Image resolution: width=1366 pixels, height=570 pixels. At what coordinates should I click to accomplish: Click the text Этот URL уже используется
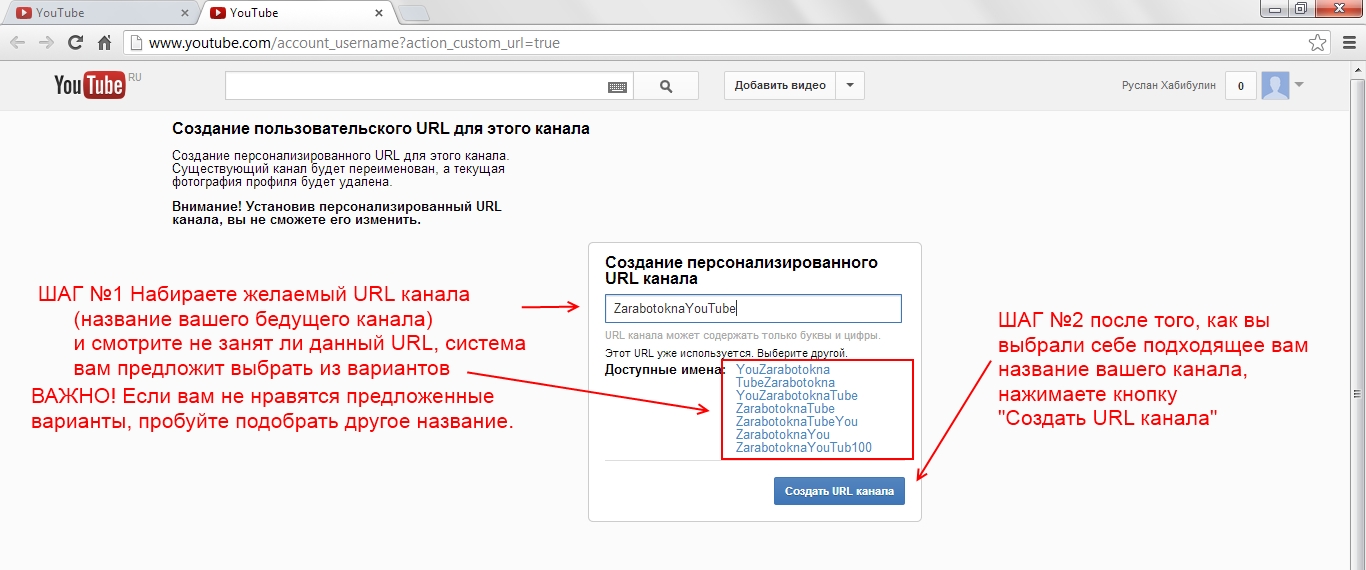pyautogui.click(x=679, y=354)
